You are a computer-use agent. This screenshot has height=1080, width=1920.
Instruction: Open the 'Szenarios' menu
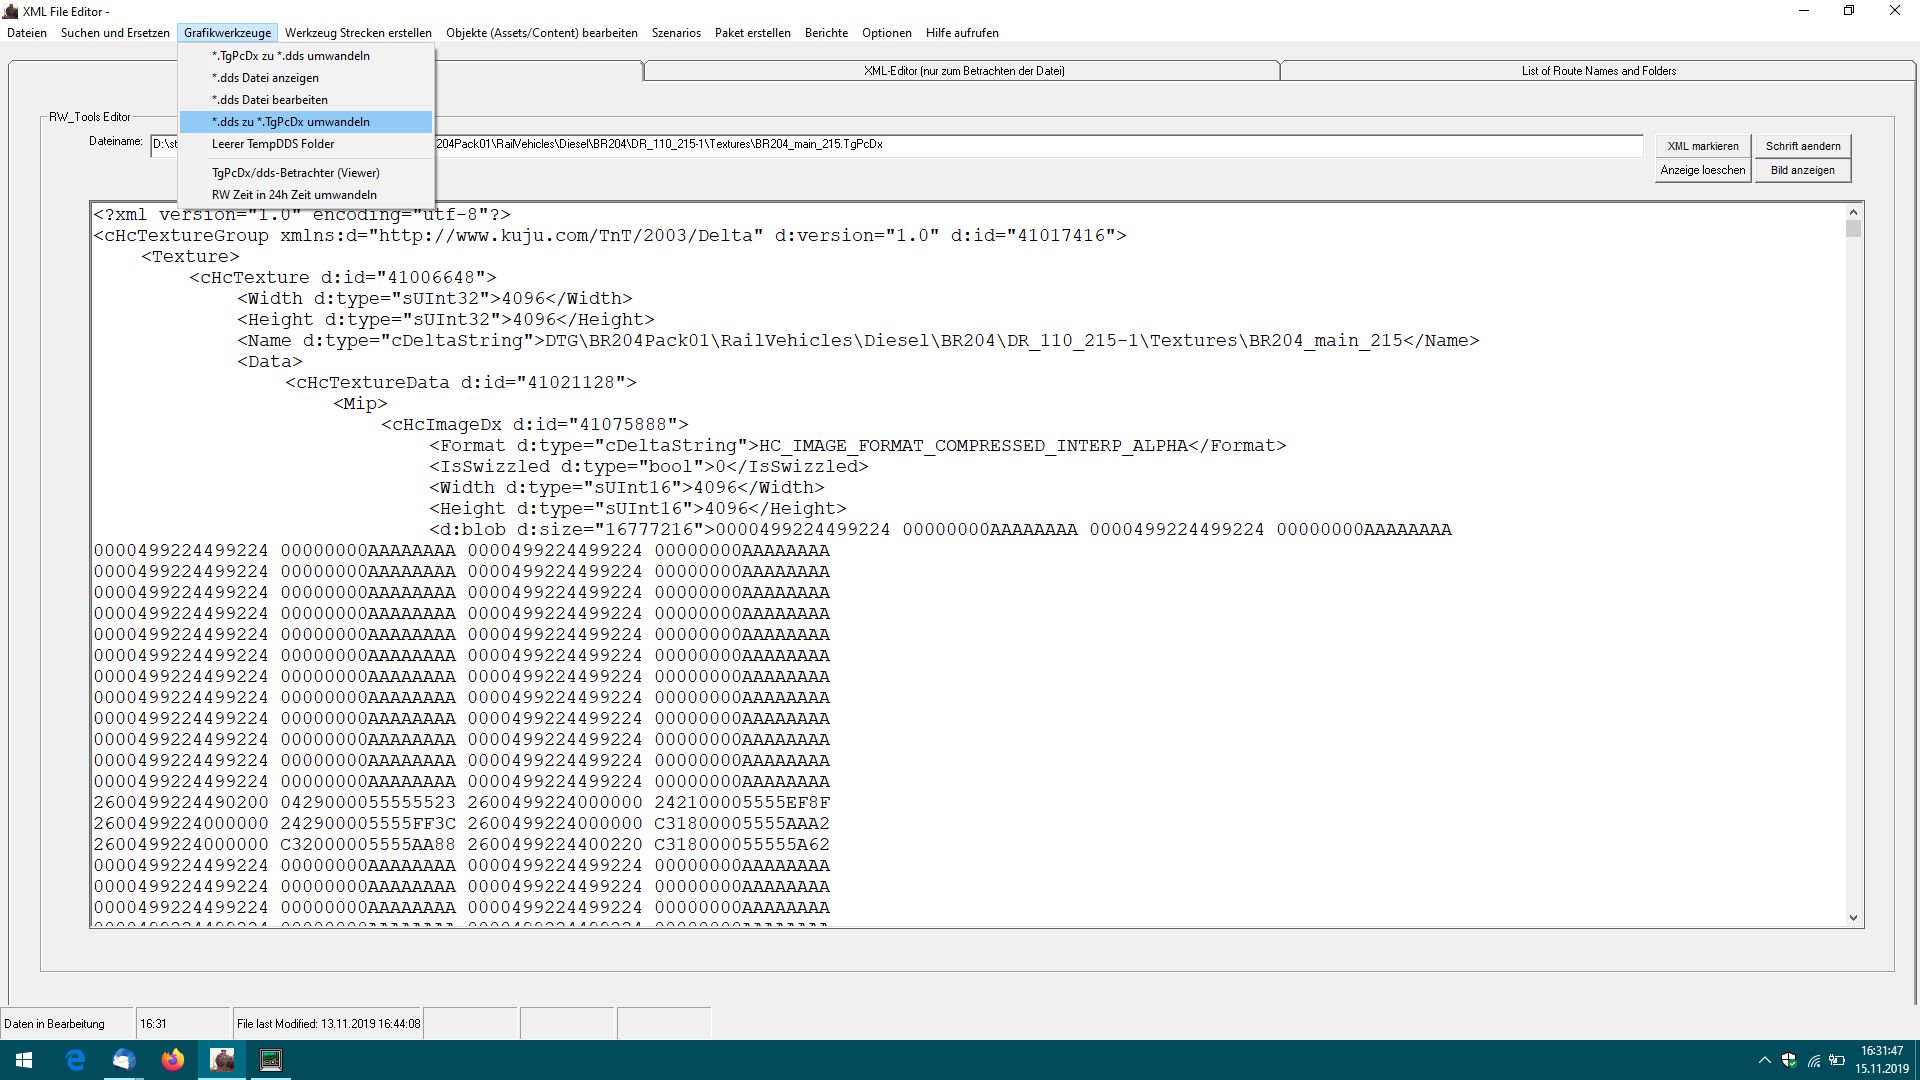click(x=676, y=33)
